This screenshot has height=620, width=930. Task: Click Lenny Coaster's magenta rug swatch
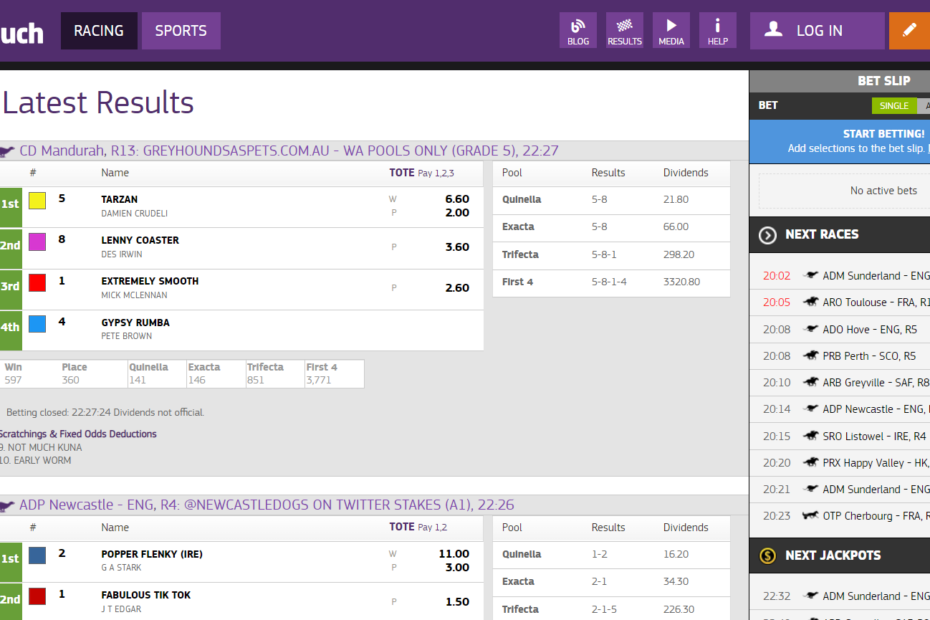pos(37,241)
